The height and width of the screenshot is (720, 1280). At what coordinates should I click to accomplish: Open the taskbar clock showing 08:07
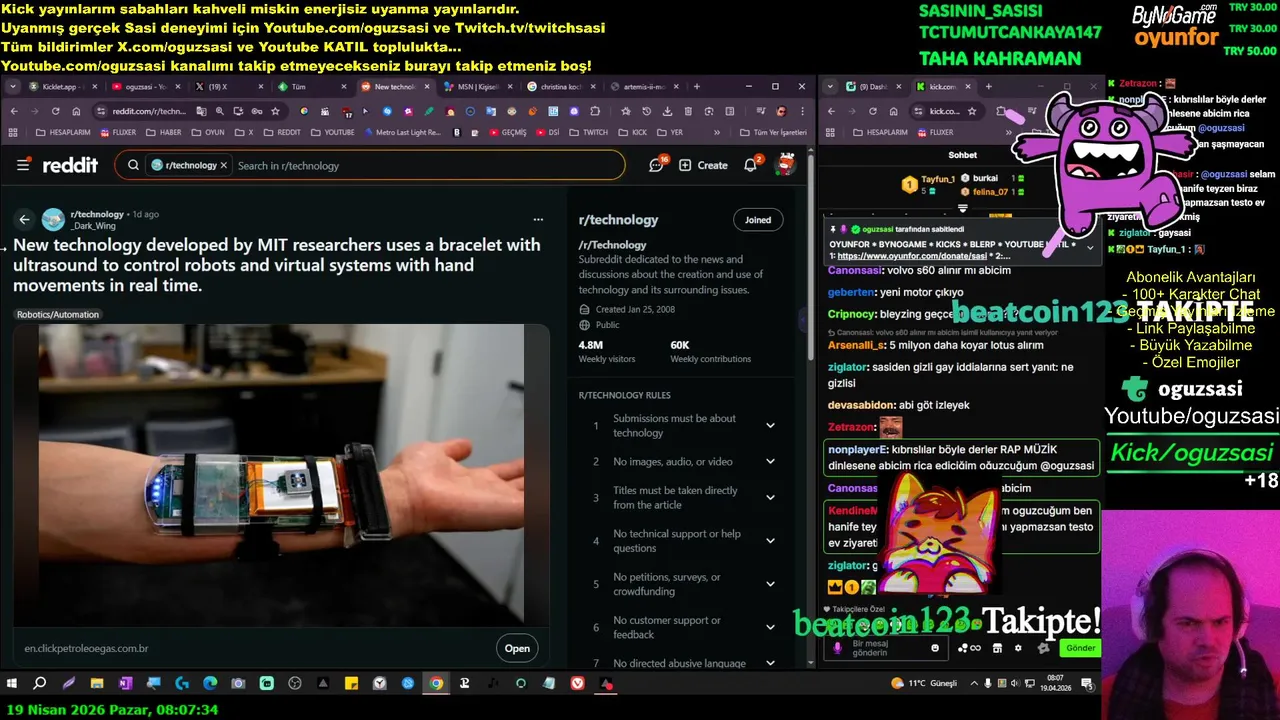[1054, 684]
